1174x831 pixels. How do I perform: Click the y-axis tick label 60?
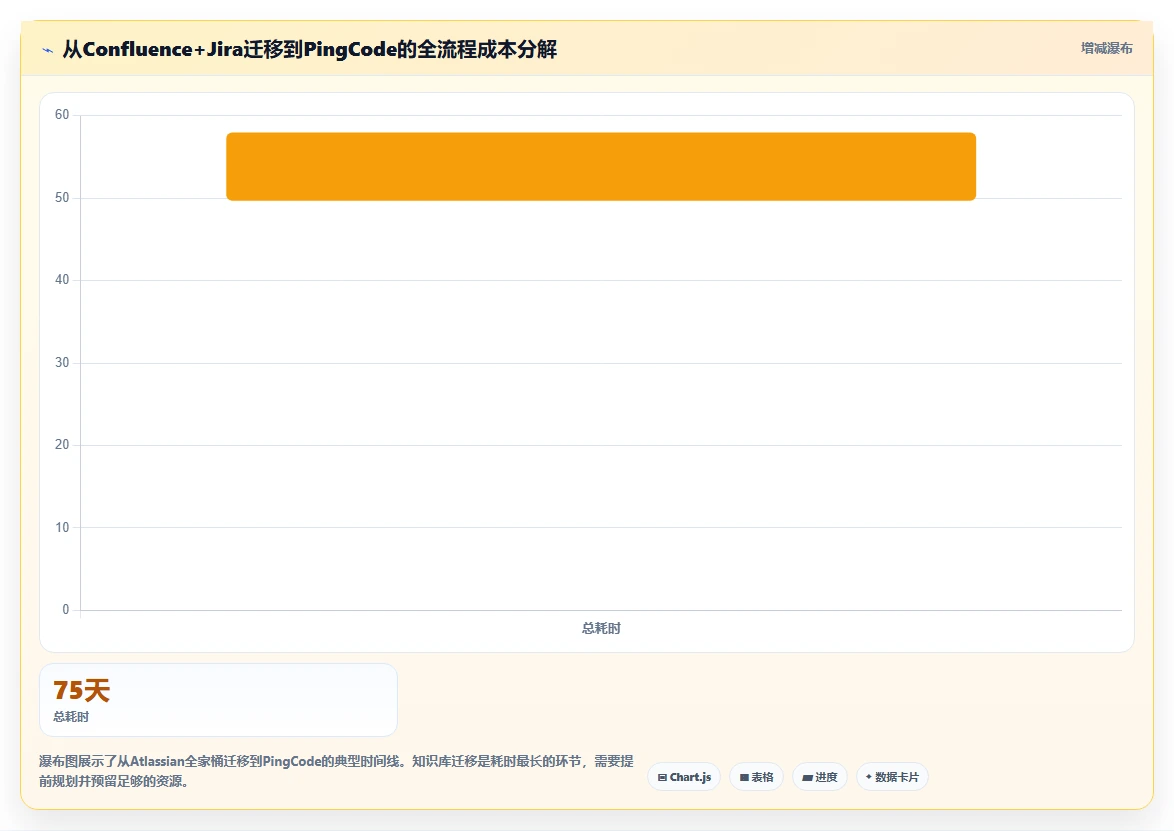coord(62,115)
